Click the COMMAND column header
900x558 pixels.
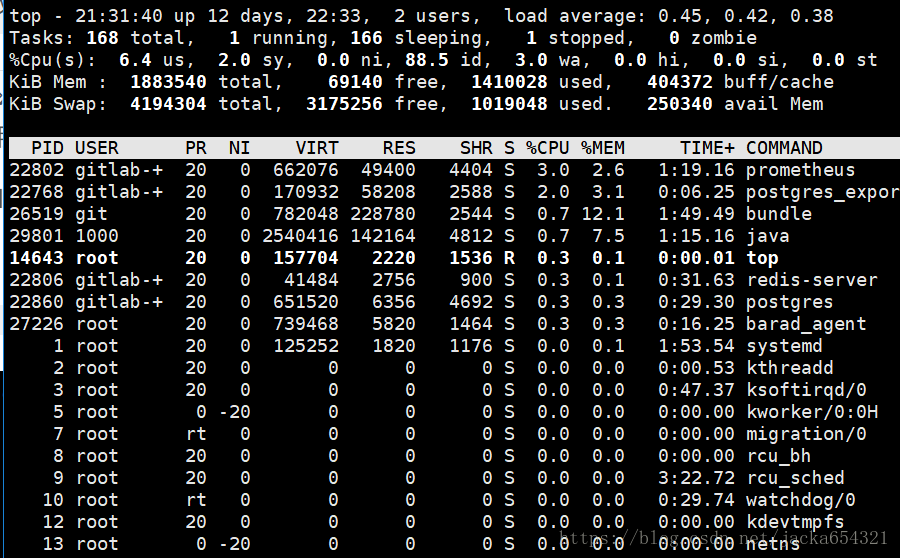coord(784,148)
